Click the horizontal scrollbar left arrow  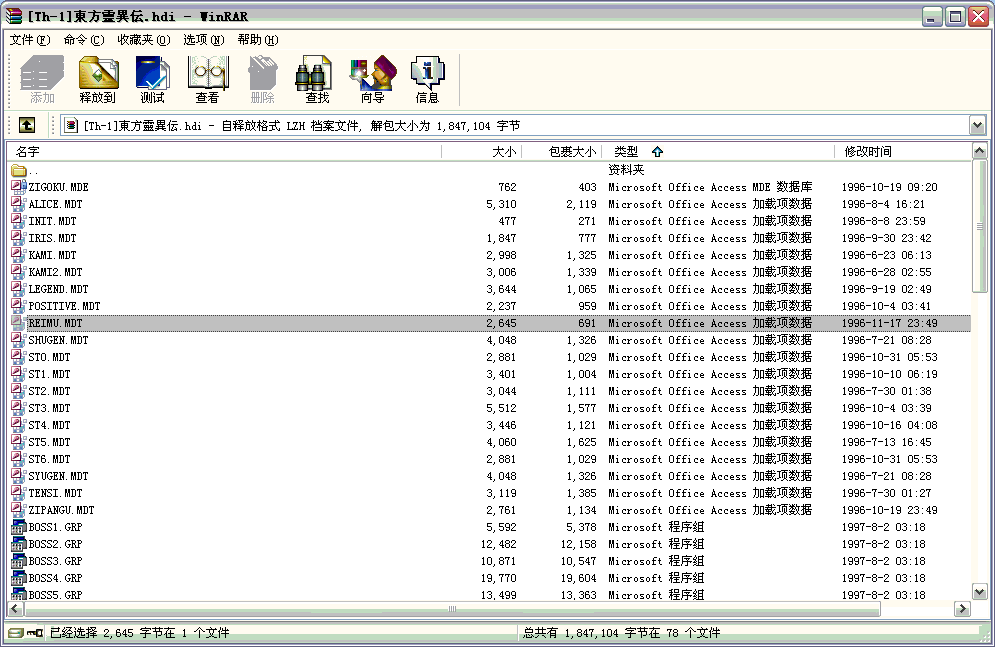coord(15,609)
